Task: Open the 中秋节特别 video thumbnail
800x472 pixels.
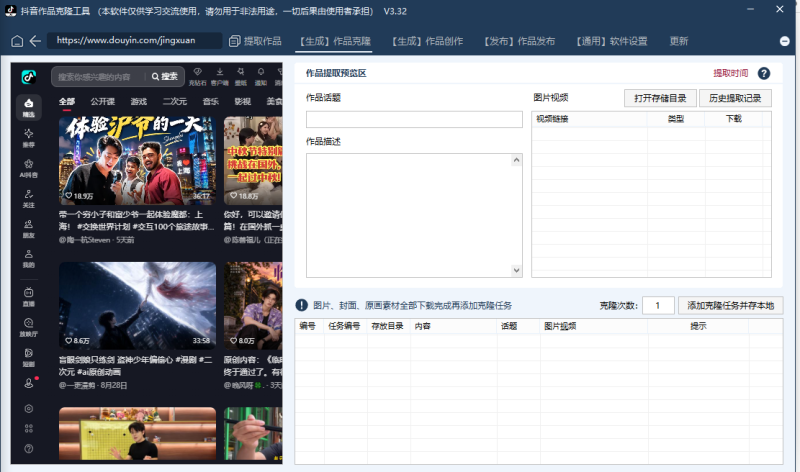Action: pos(253,161)
